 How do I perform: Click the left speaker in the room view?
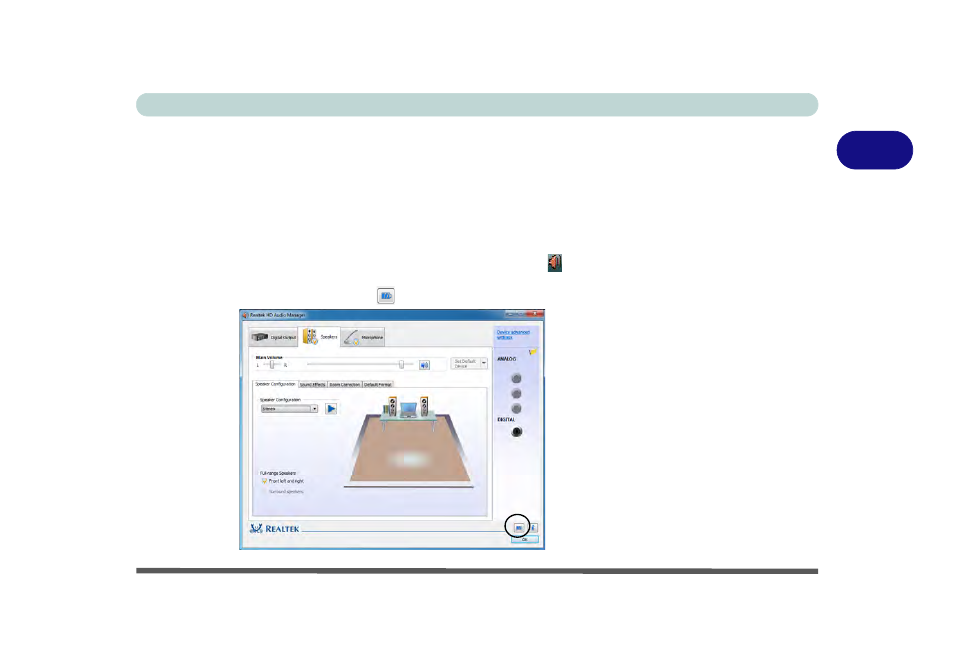tap(392, 406)
